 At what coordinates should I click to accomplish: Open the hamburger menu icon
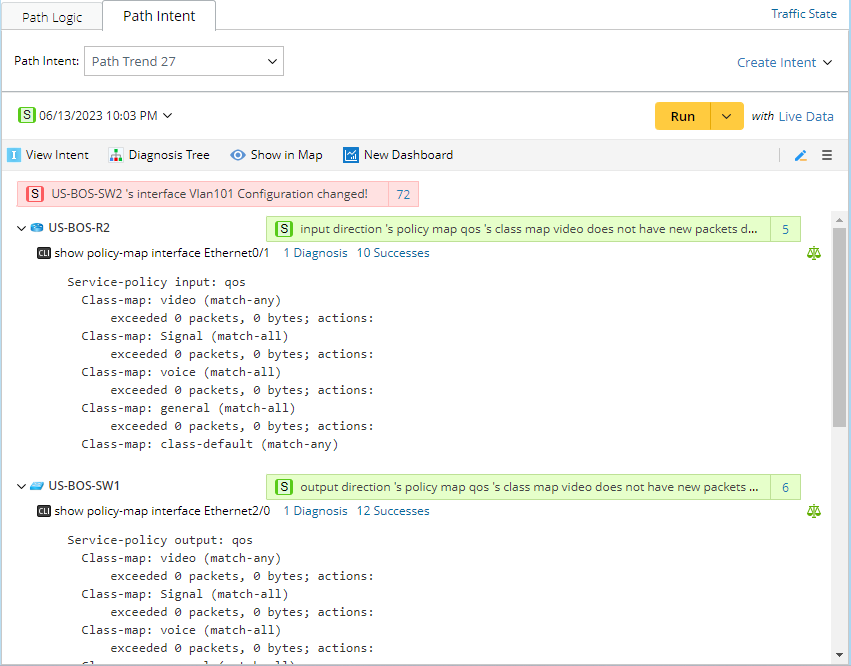point(827,155)
